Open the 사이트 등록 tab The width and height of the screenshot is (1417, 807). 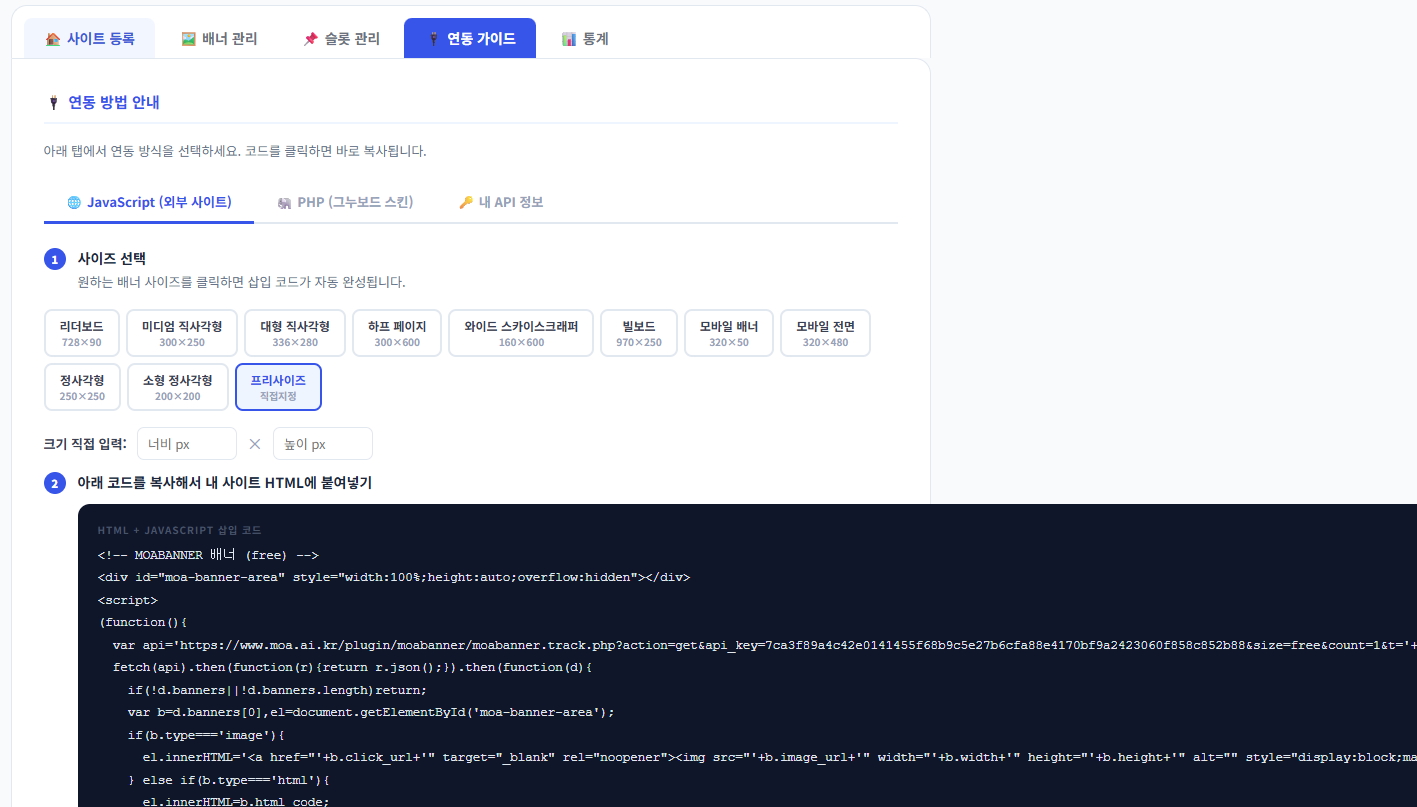[90, 39]
